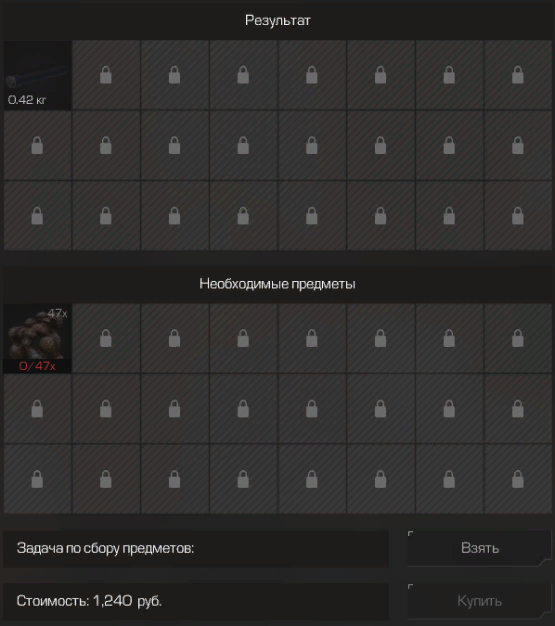The height and width of the screenshot is (626, 555).
Task: Click the 47x quantity label on required item
Action: pyautogui.click(x=57, y=313)
